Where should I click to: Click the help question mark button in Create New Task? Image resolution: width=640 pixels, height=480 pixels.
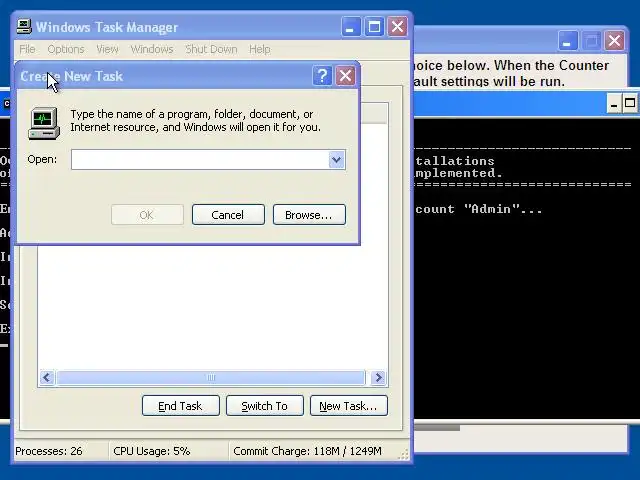click(322, 76)
